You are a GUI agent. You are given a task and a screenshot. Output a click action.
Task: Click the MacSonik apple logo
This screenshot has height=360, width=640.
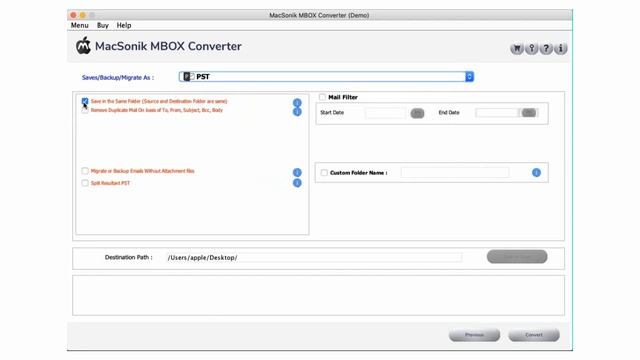(83, 46)
